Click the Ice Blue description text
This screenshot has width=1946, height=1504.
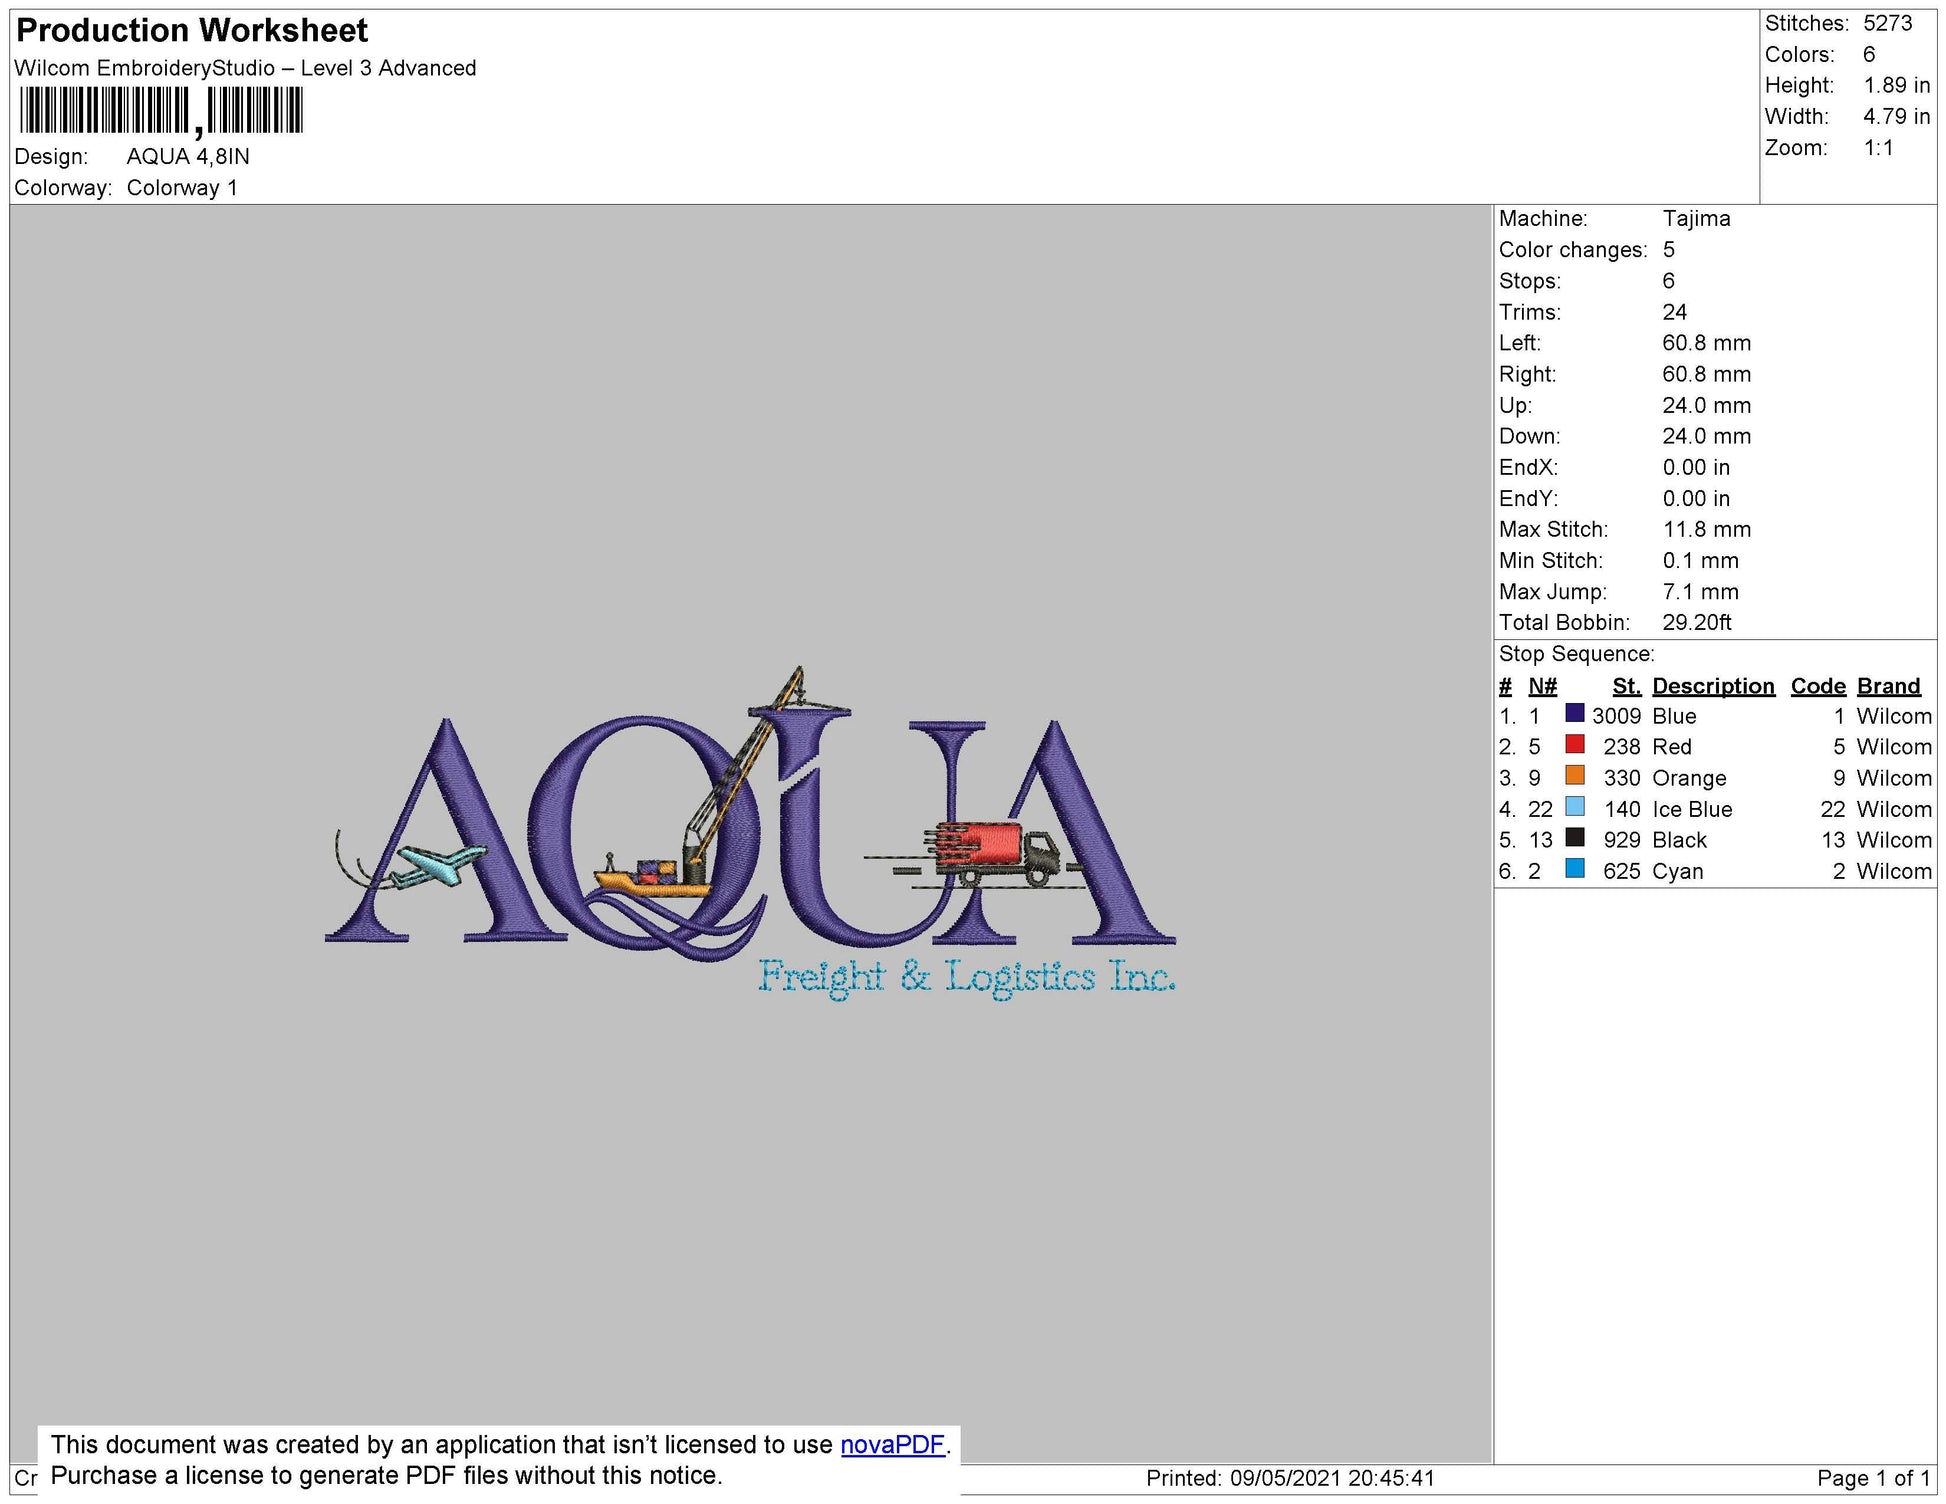[1692, 809]
